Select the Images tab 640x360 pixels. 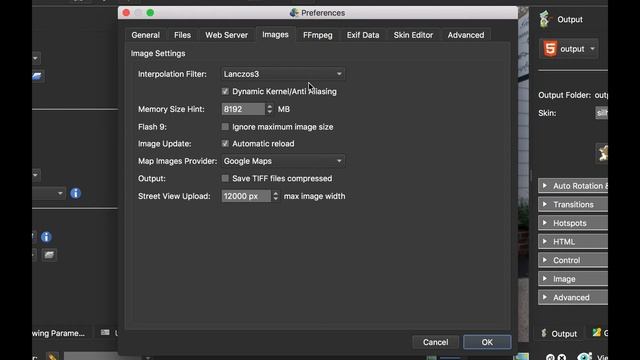click(275, 35)
